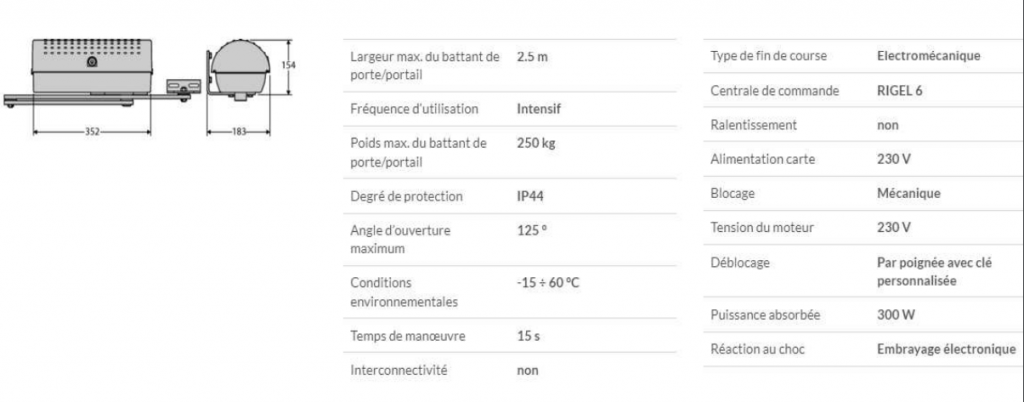Click the "Ralentissement" row label
The width and height of the screenshot is (1024, 402).
pyautogui.click(x=753, y=125)
